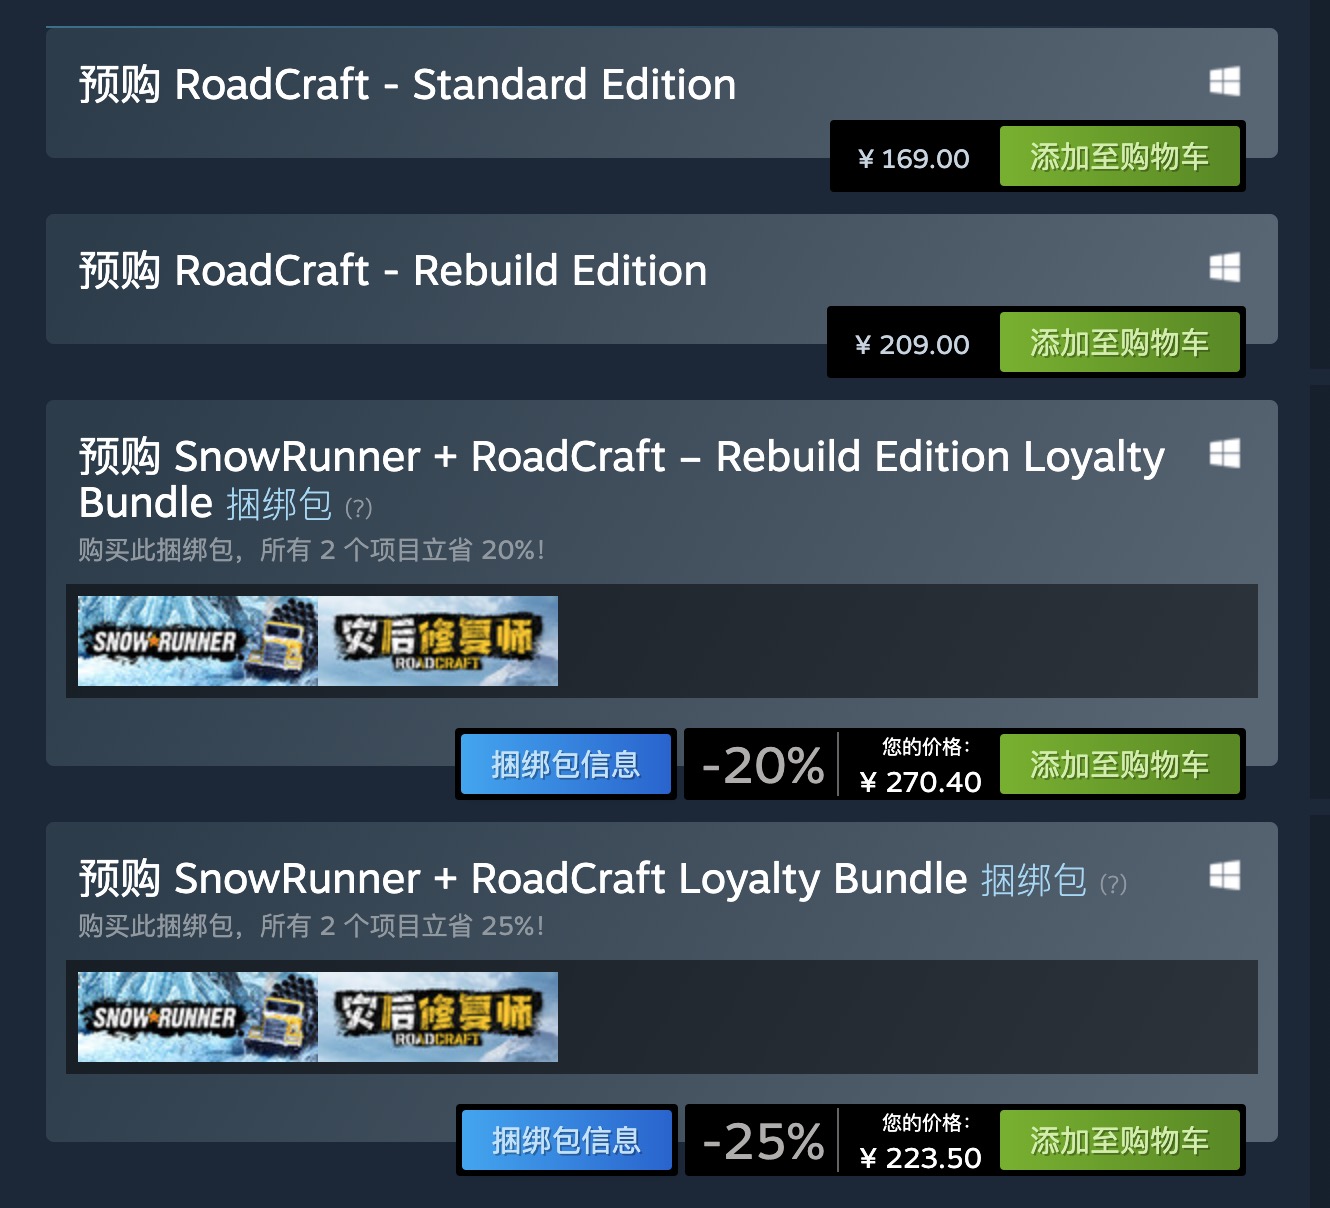Click (?) help icon beside RoadCraft Loyalty Bundle
1330x1208 pixels.
pos(1113,884)
